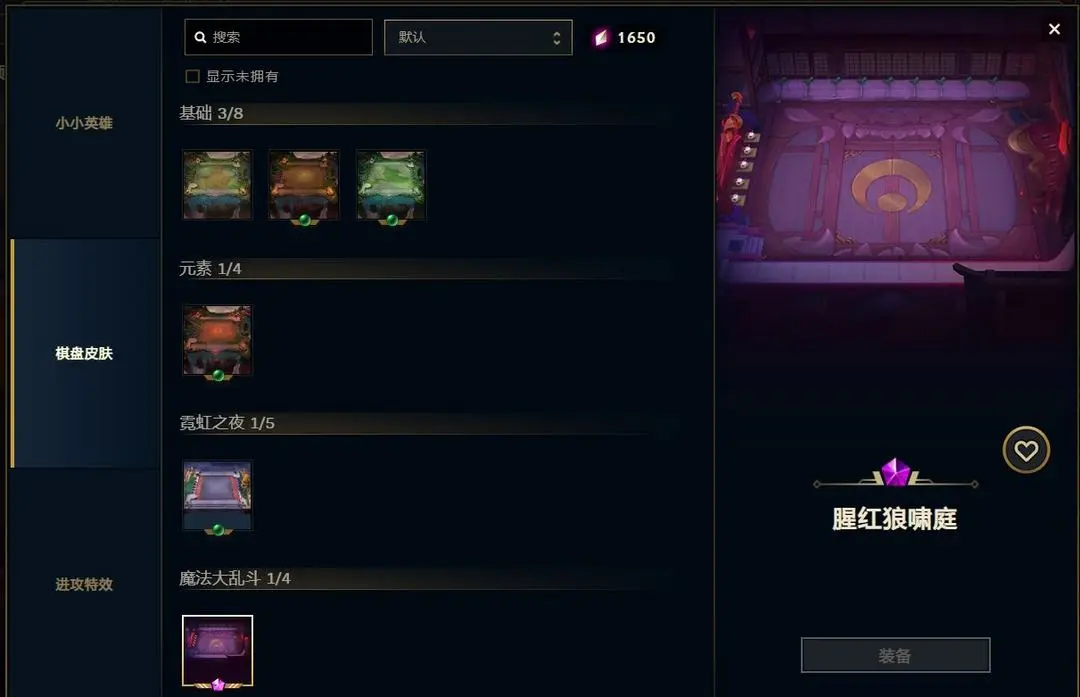Click the magnifier search icon

coord(200,37)
